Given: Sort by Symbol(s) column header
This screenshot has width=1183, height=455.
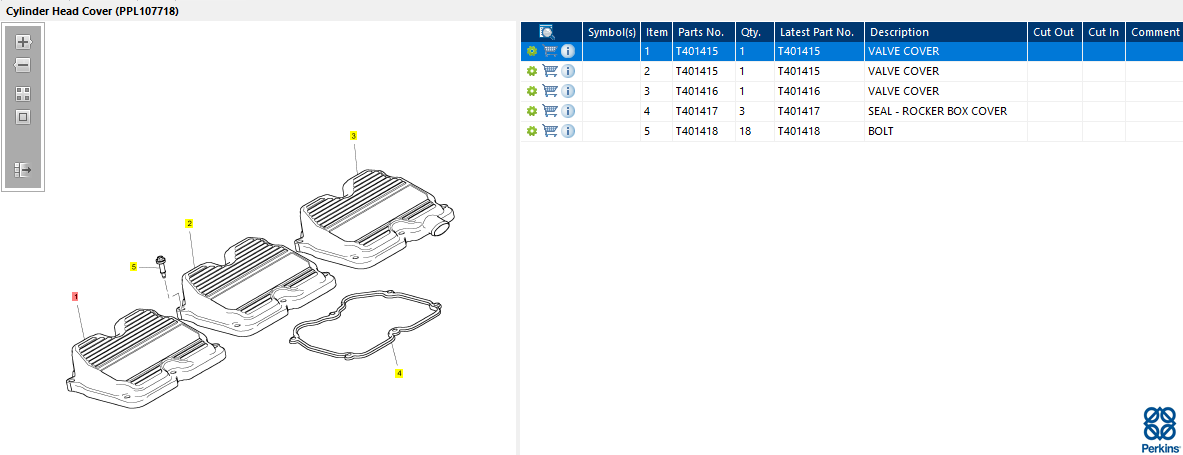Looking at the screenshot, I should 612,32.
